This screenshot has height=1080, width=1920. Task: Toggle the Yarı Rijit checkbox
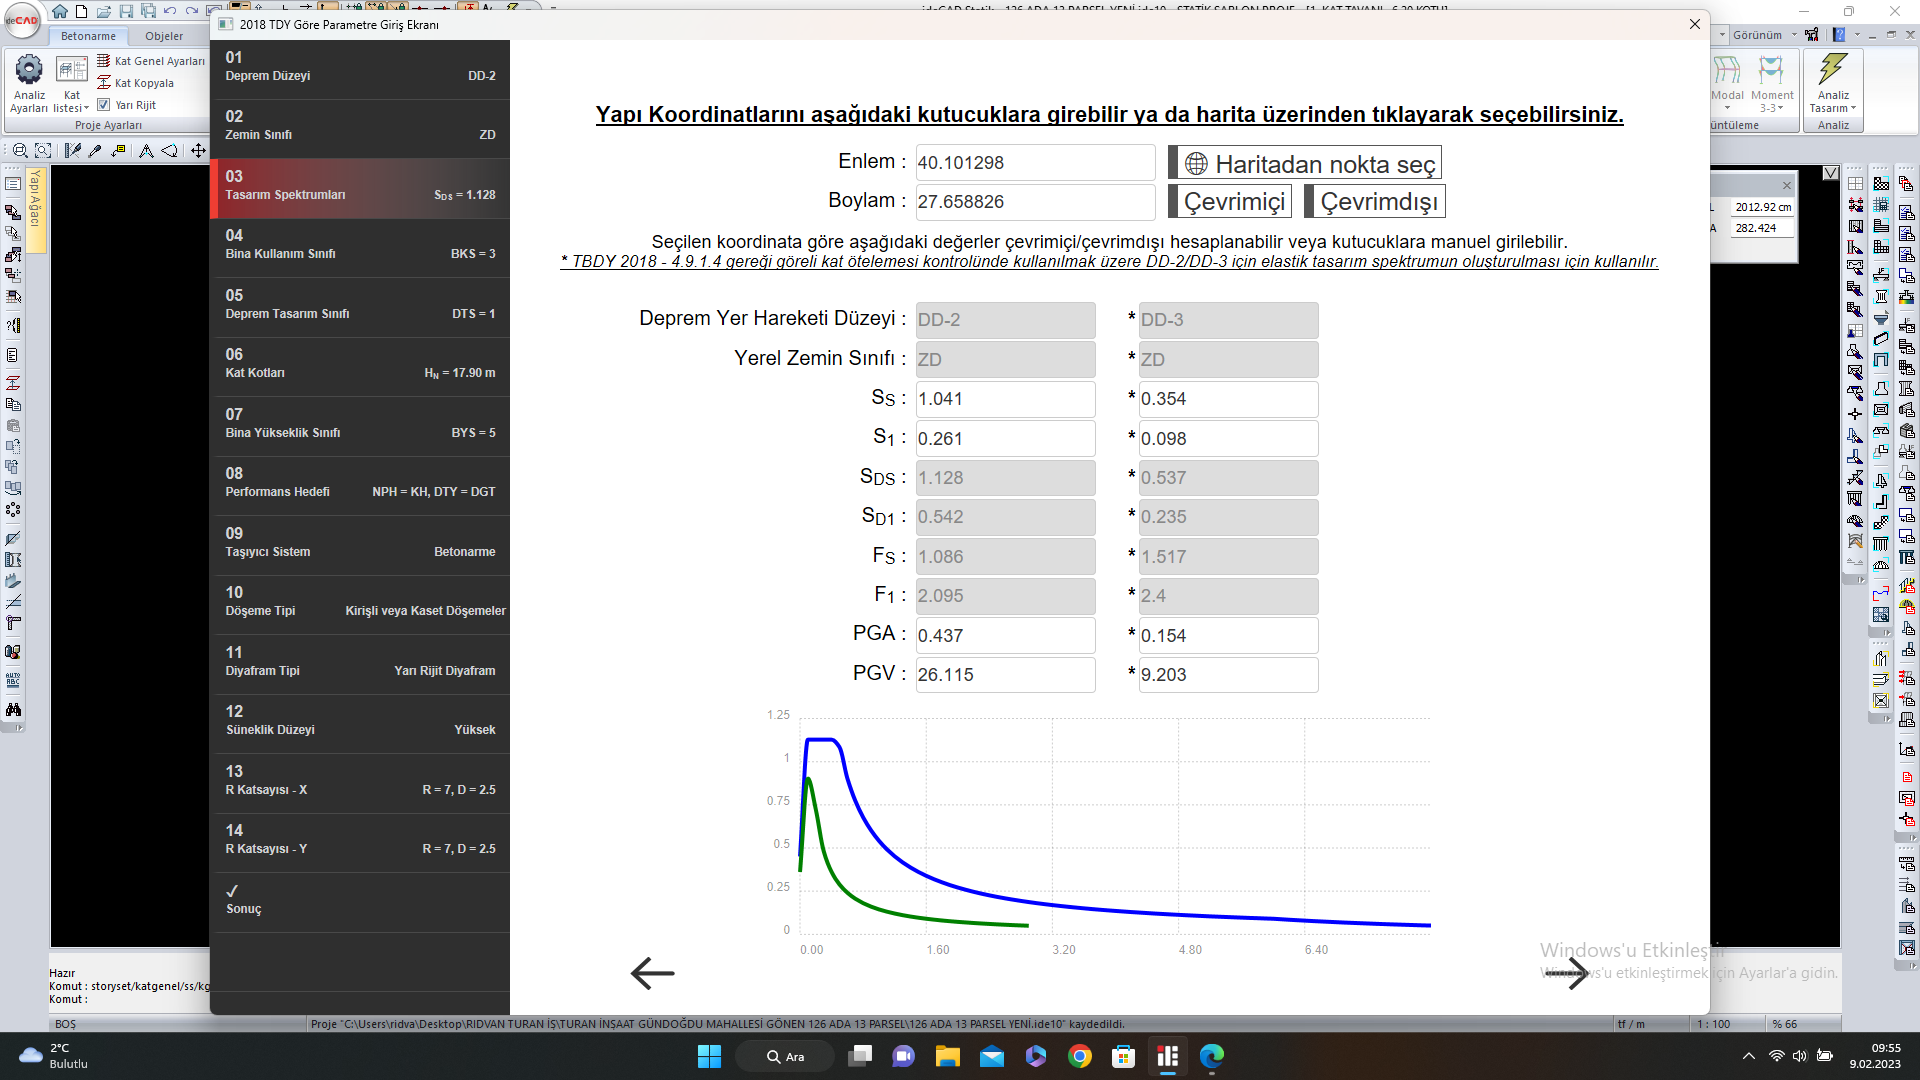(x=104, y=105)
